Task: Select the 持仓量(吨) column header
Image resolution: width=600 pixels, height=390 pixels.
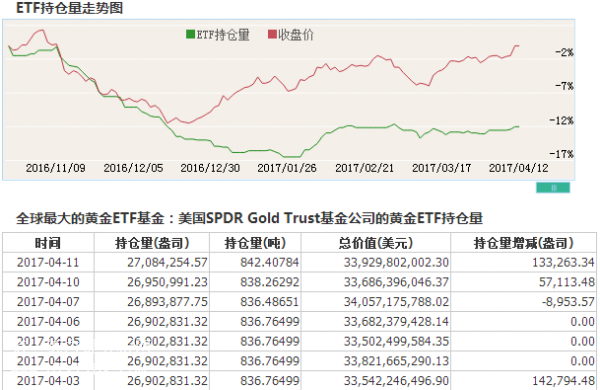Action: click(255, 243)
